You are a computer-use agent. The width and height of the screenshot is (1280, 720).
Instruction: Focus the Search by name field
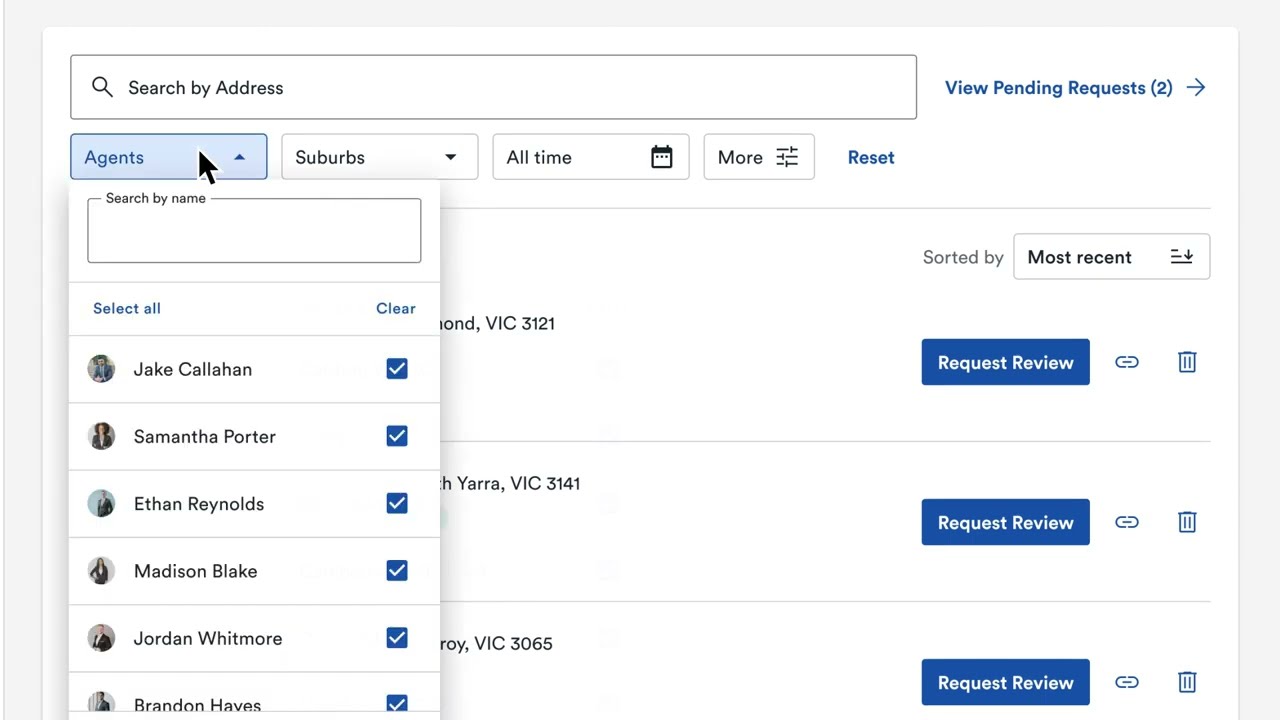coord(254,231)
